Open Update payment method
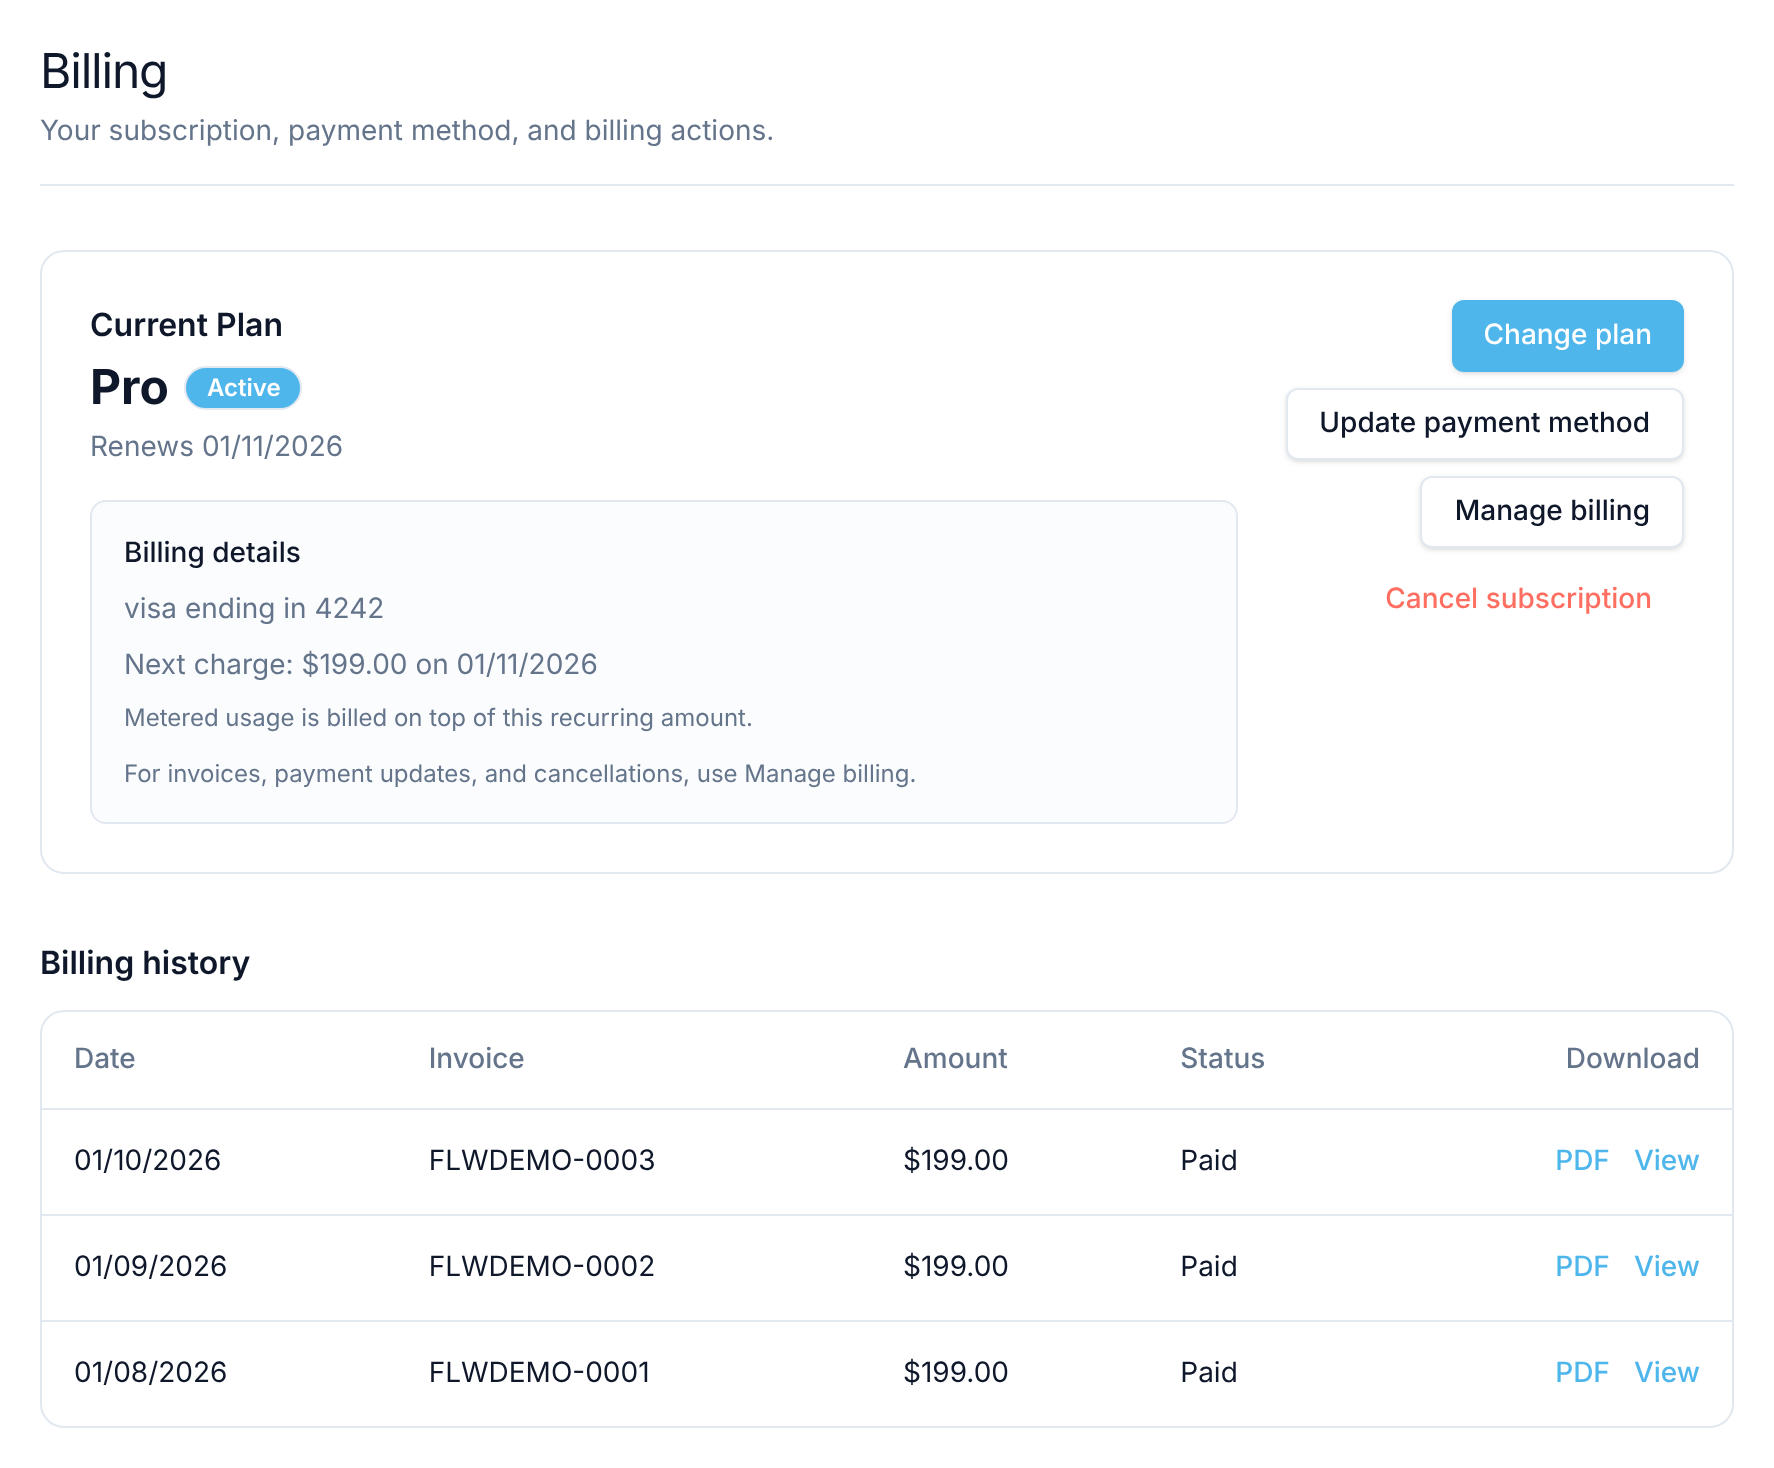 [1484, 423]
